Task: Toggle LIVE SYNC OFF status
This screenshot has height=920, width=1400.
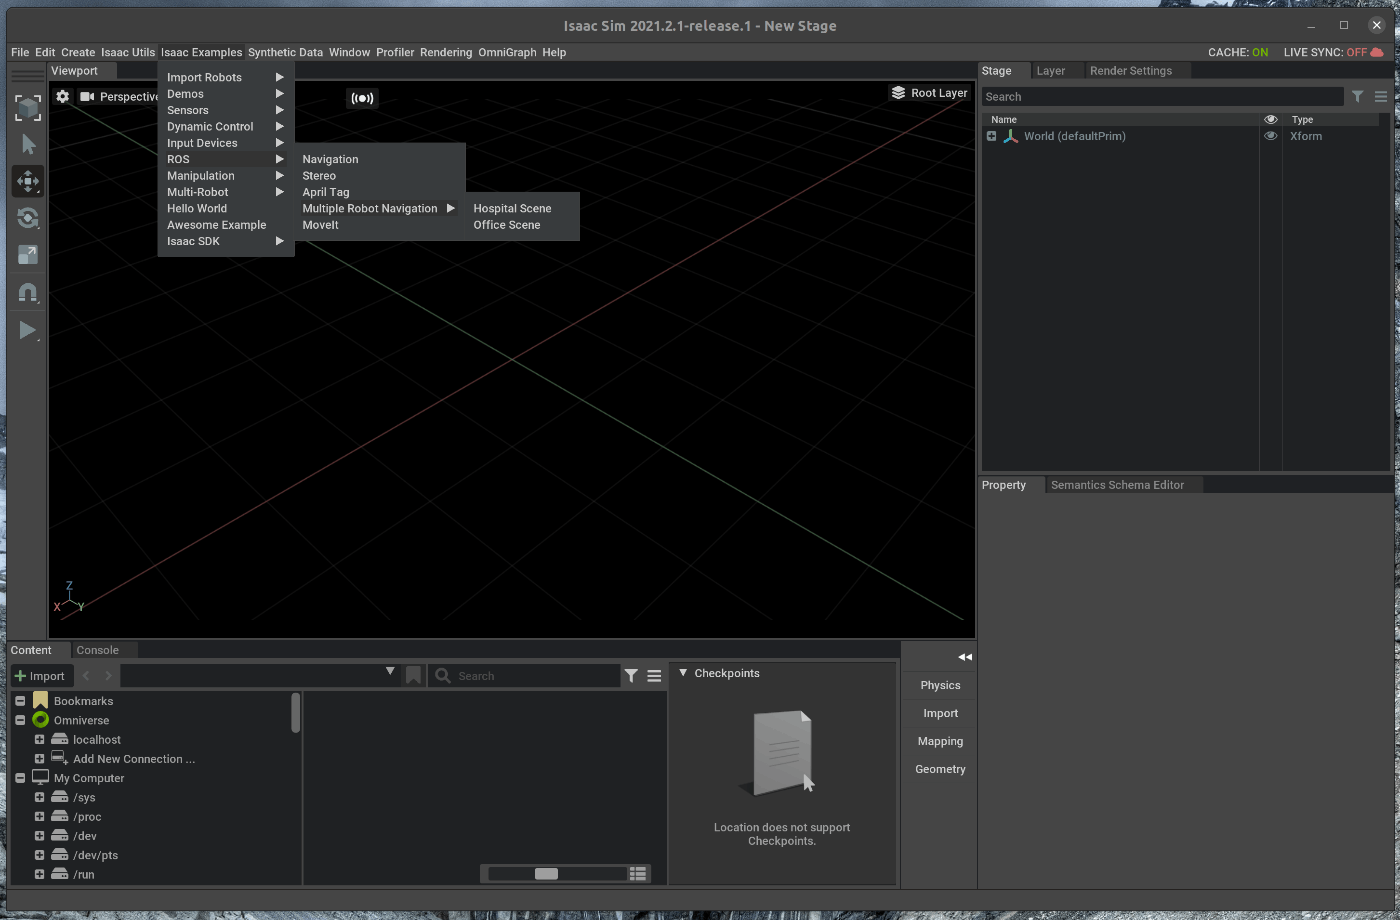Action: coord(1325,52)
